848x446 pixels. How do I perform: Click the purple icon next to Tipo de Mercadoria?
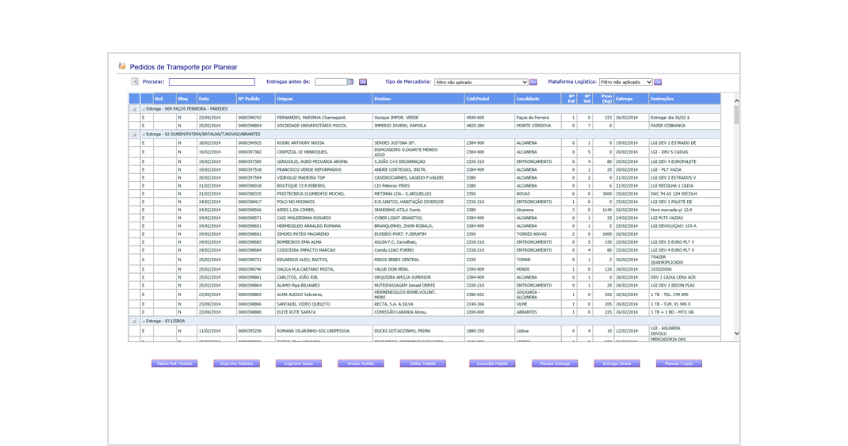tap(534, 82)
